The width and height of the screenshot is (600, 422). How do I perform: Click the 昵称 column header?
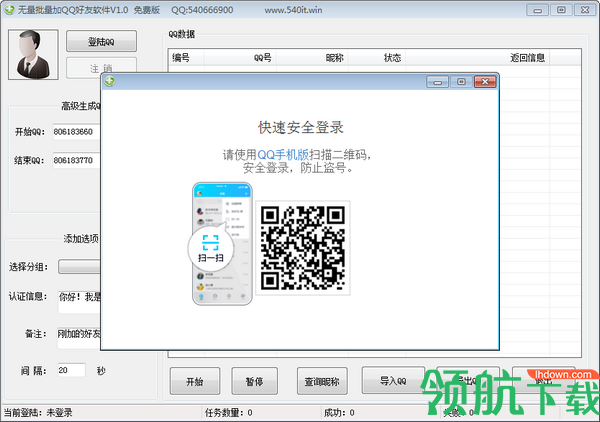312,58
